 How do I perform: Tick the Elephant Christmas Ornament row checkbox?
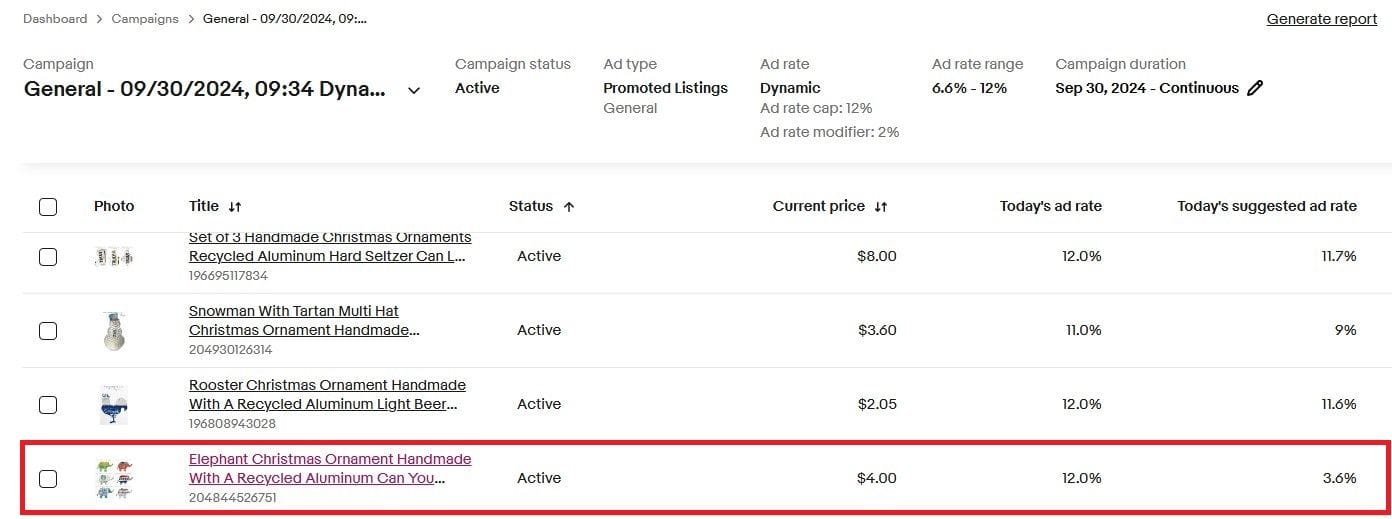pos(48,479)
